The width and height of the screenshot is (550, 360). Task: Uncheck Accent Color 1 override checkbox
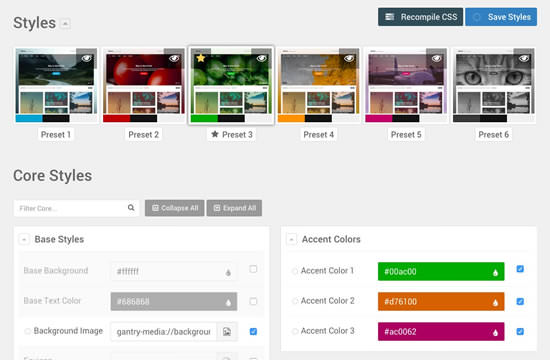(x=520, y=269)
